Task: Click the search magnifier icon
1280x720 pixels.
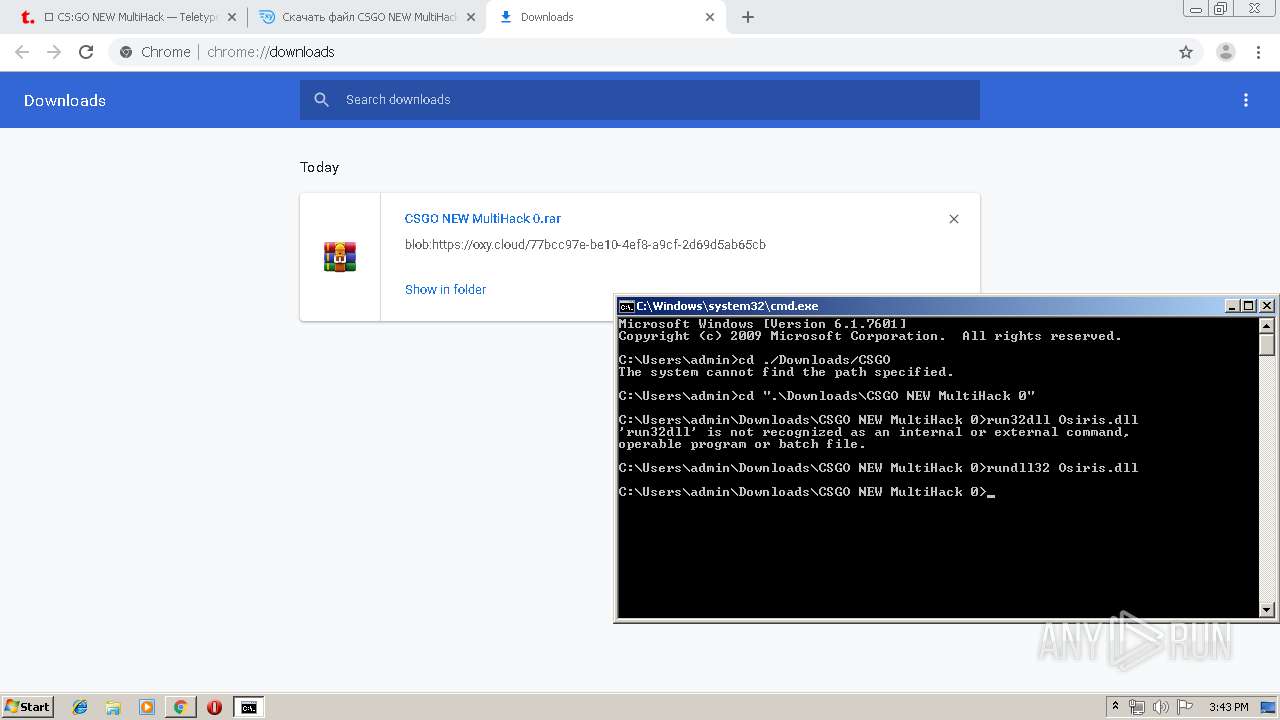Action: point(321,100)
